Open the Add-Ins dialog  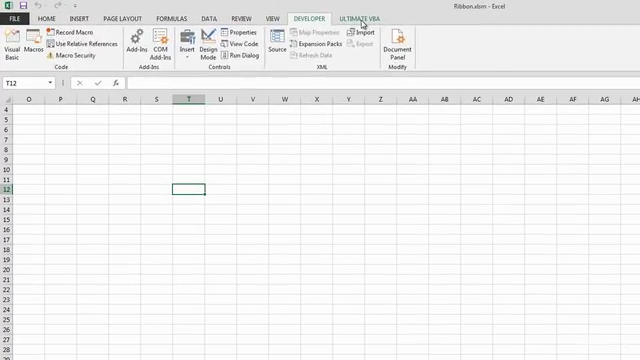pyautogui.click(x=137, y=41)
